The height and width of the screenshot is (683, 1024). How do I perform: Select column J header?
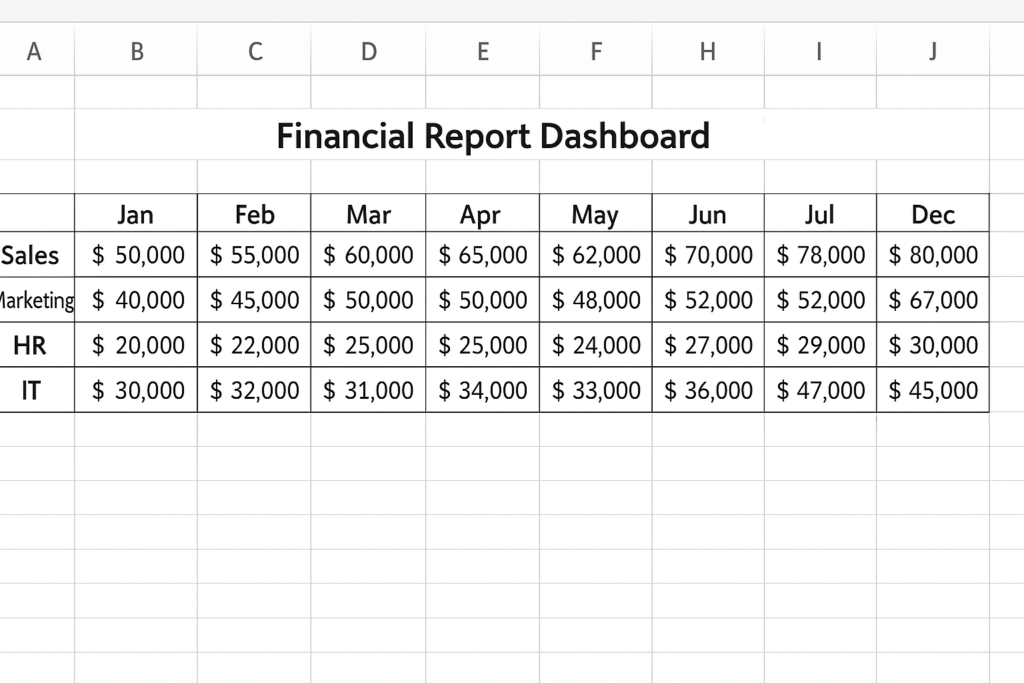click(x=932, y=52)
